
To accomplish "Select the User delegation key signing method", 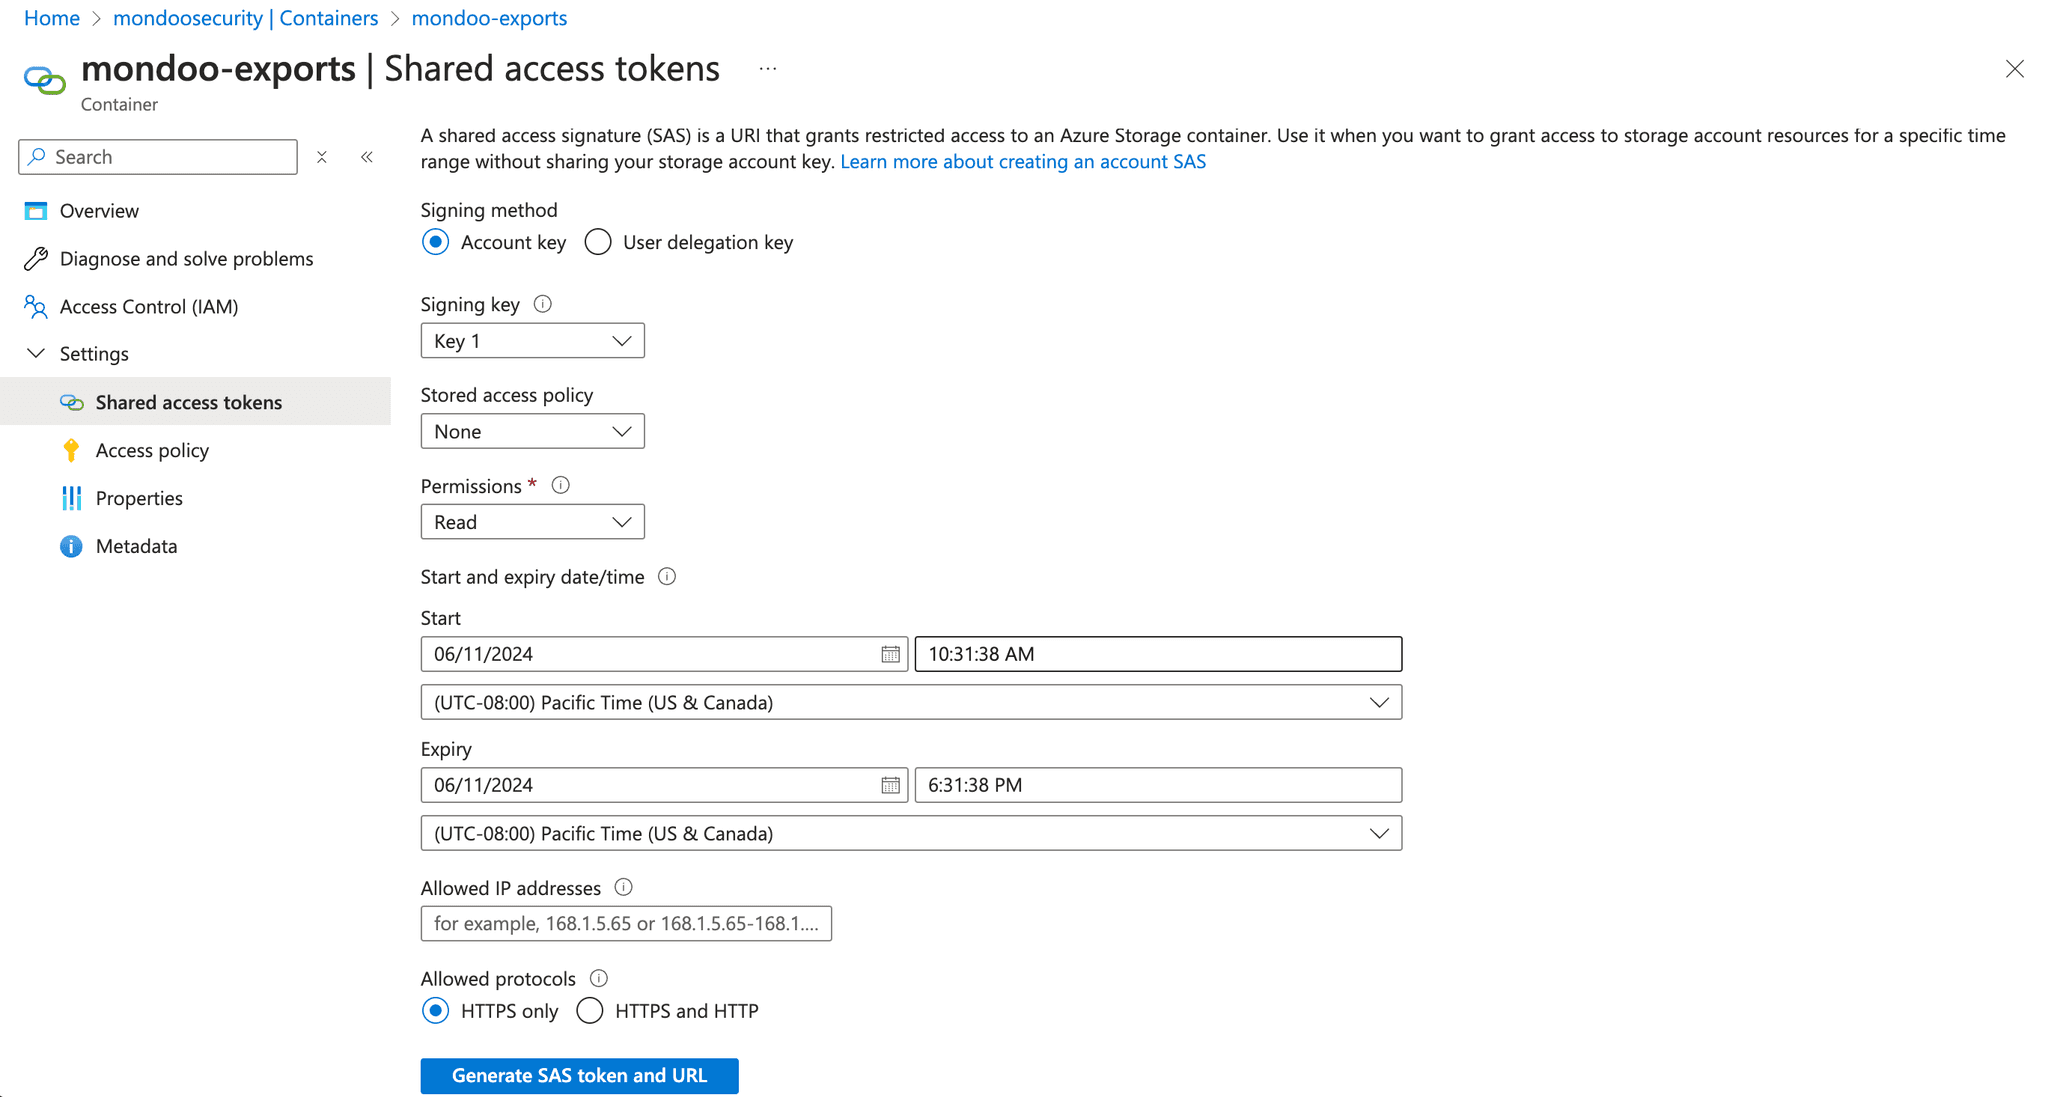I will point(597,242).
